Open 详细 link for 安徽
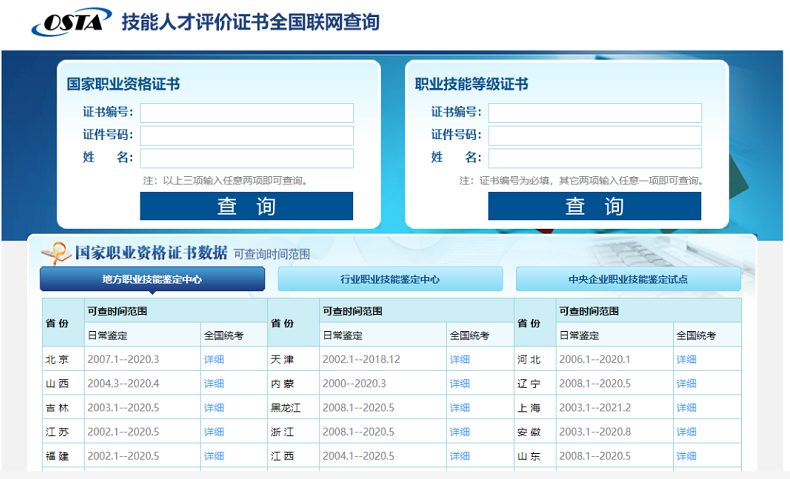The width and height of the screenshot is (790, 479). click(686, 432)
